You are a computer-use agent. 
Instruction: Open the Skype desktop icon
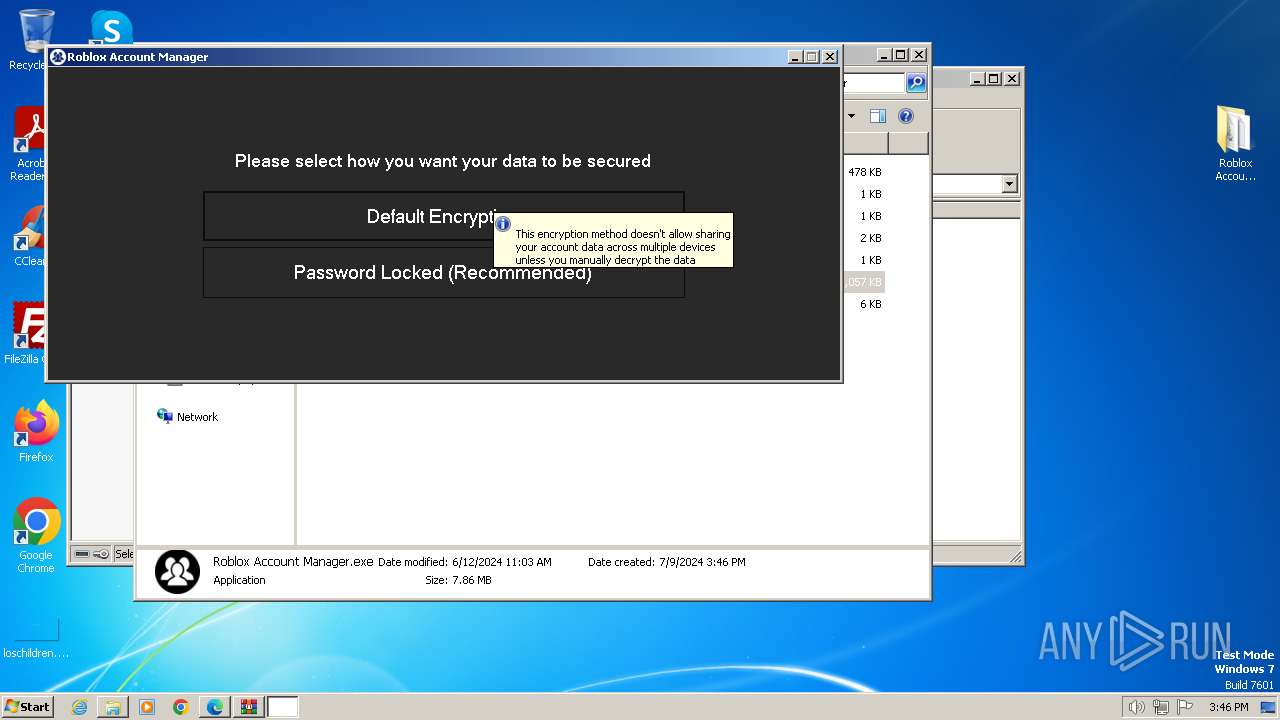pyautogui.click(x=110, y=28)
